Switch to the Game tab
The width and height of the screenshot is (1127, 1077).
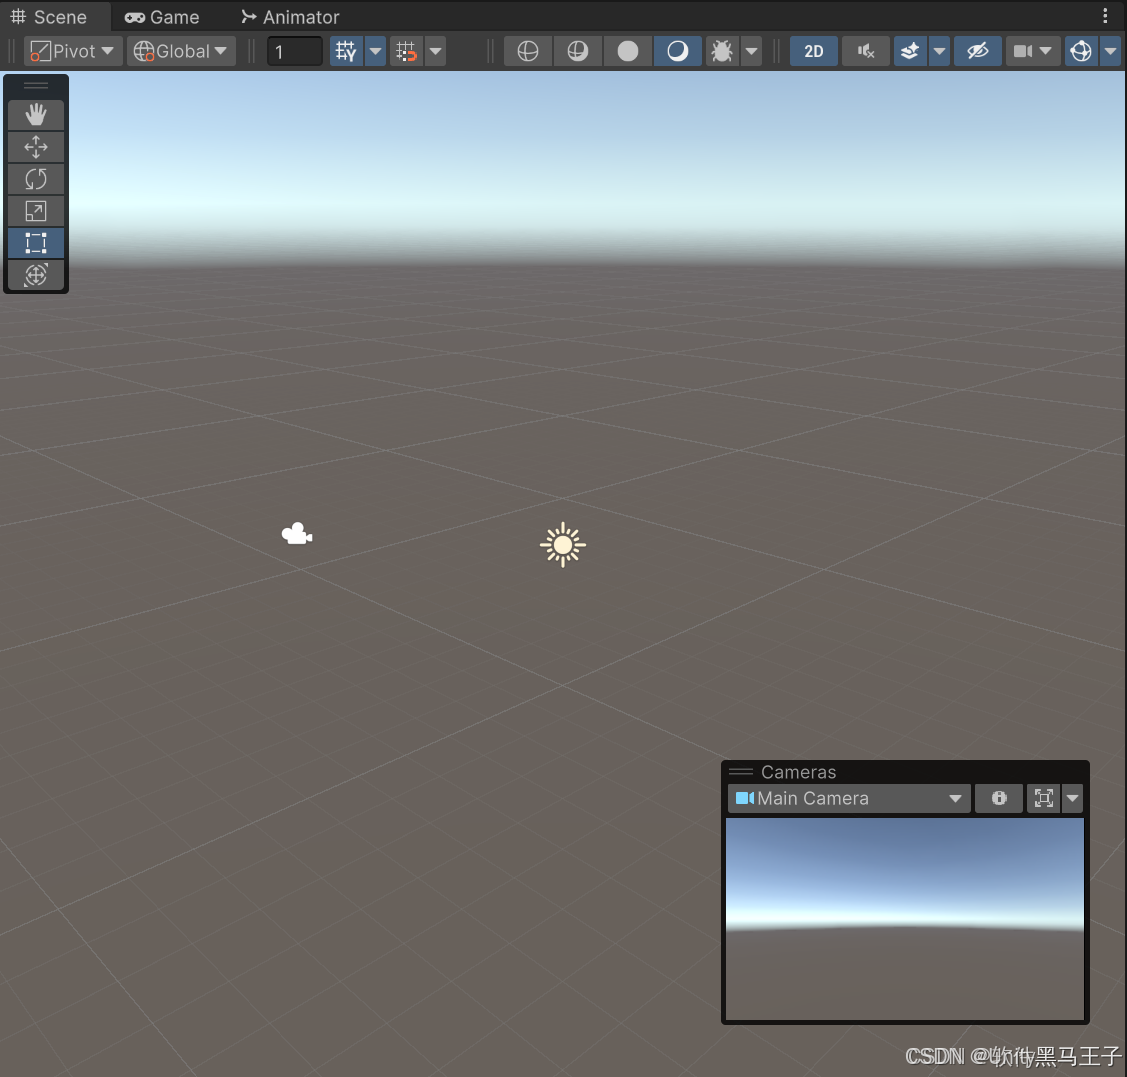click(162, 17)
